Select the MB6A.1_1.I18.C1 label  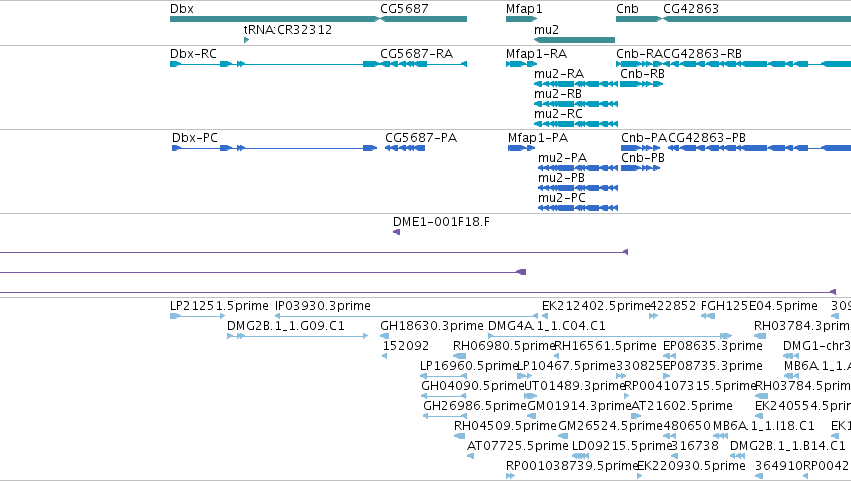764,426
